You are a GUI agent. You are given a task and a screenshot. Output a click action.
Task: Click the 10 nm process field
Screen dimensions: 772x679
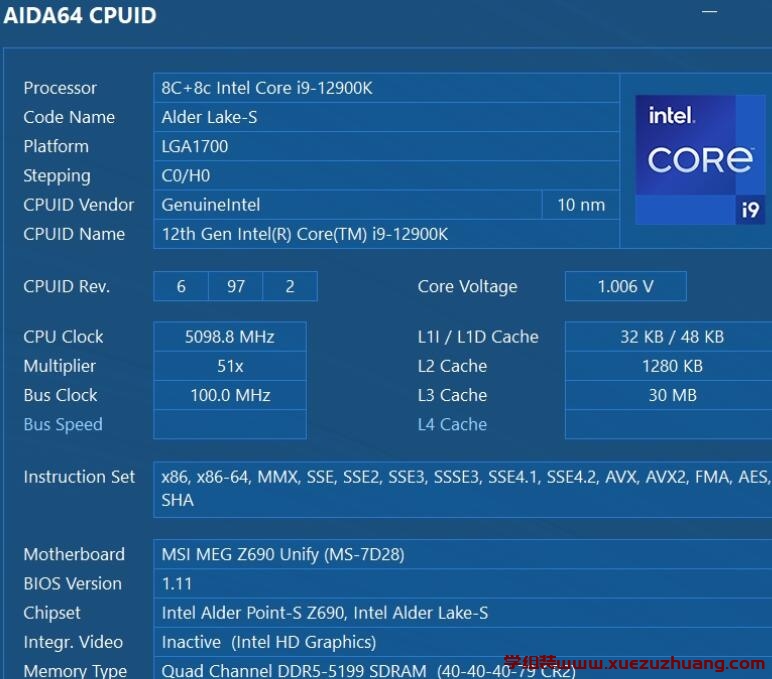[x=581, y=205]
